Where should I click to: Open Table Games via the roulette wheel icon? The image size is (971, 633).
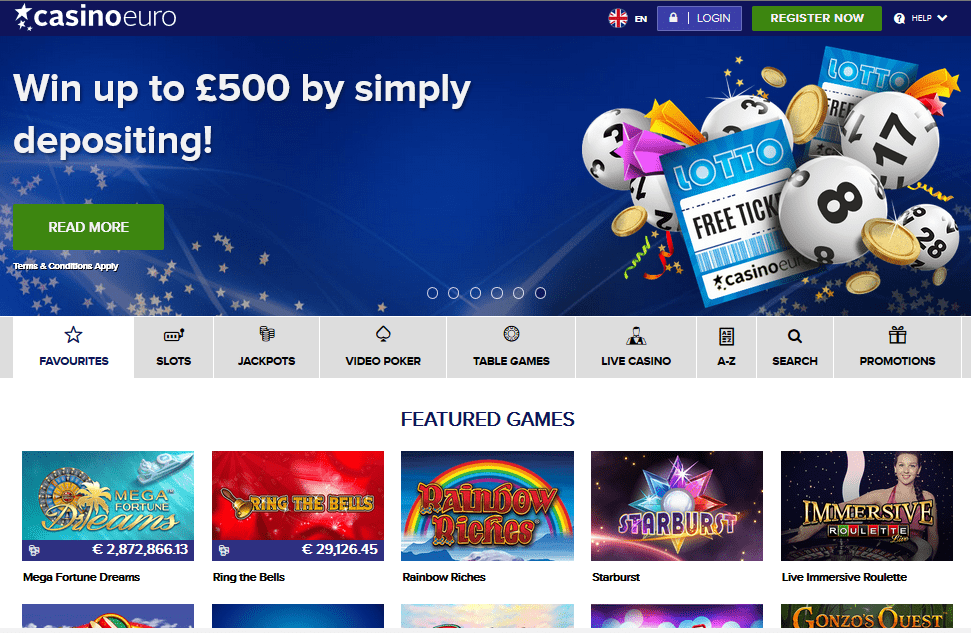(512, 334)
